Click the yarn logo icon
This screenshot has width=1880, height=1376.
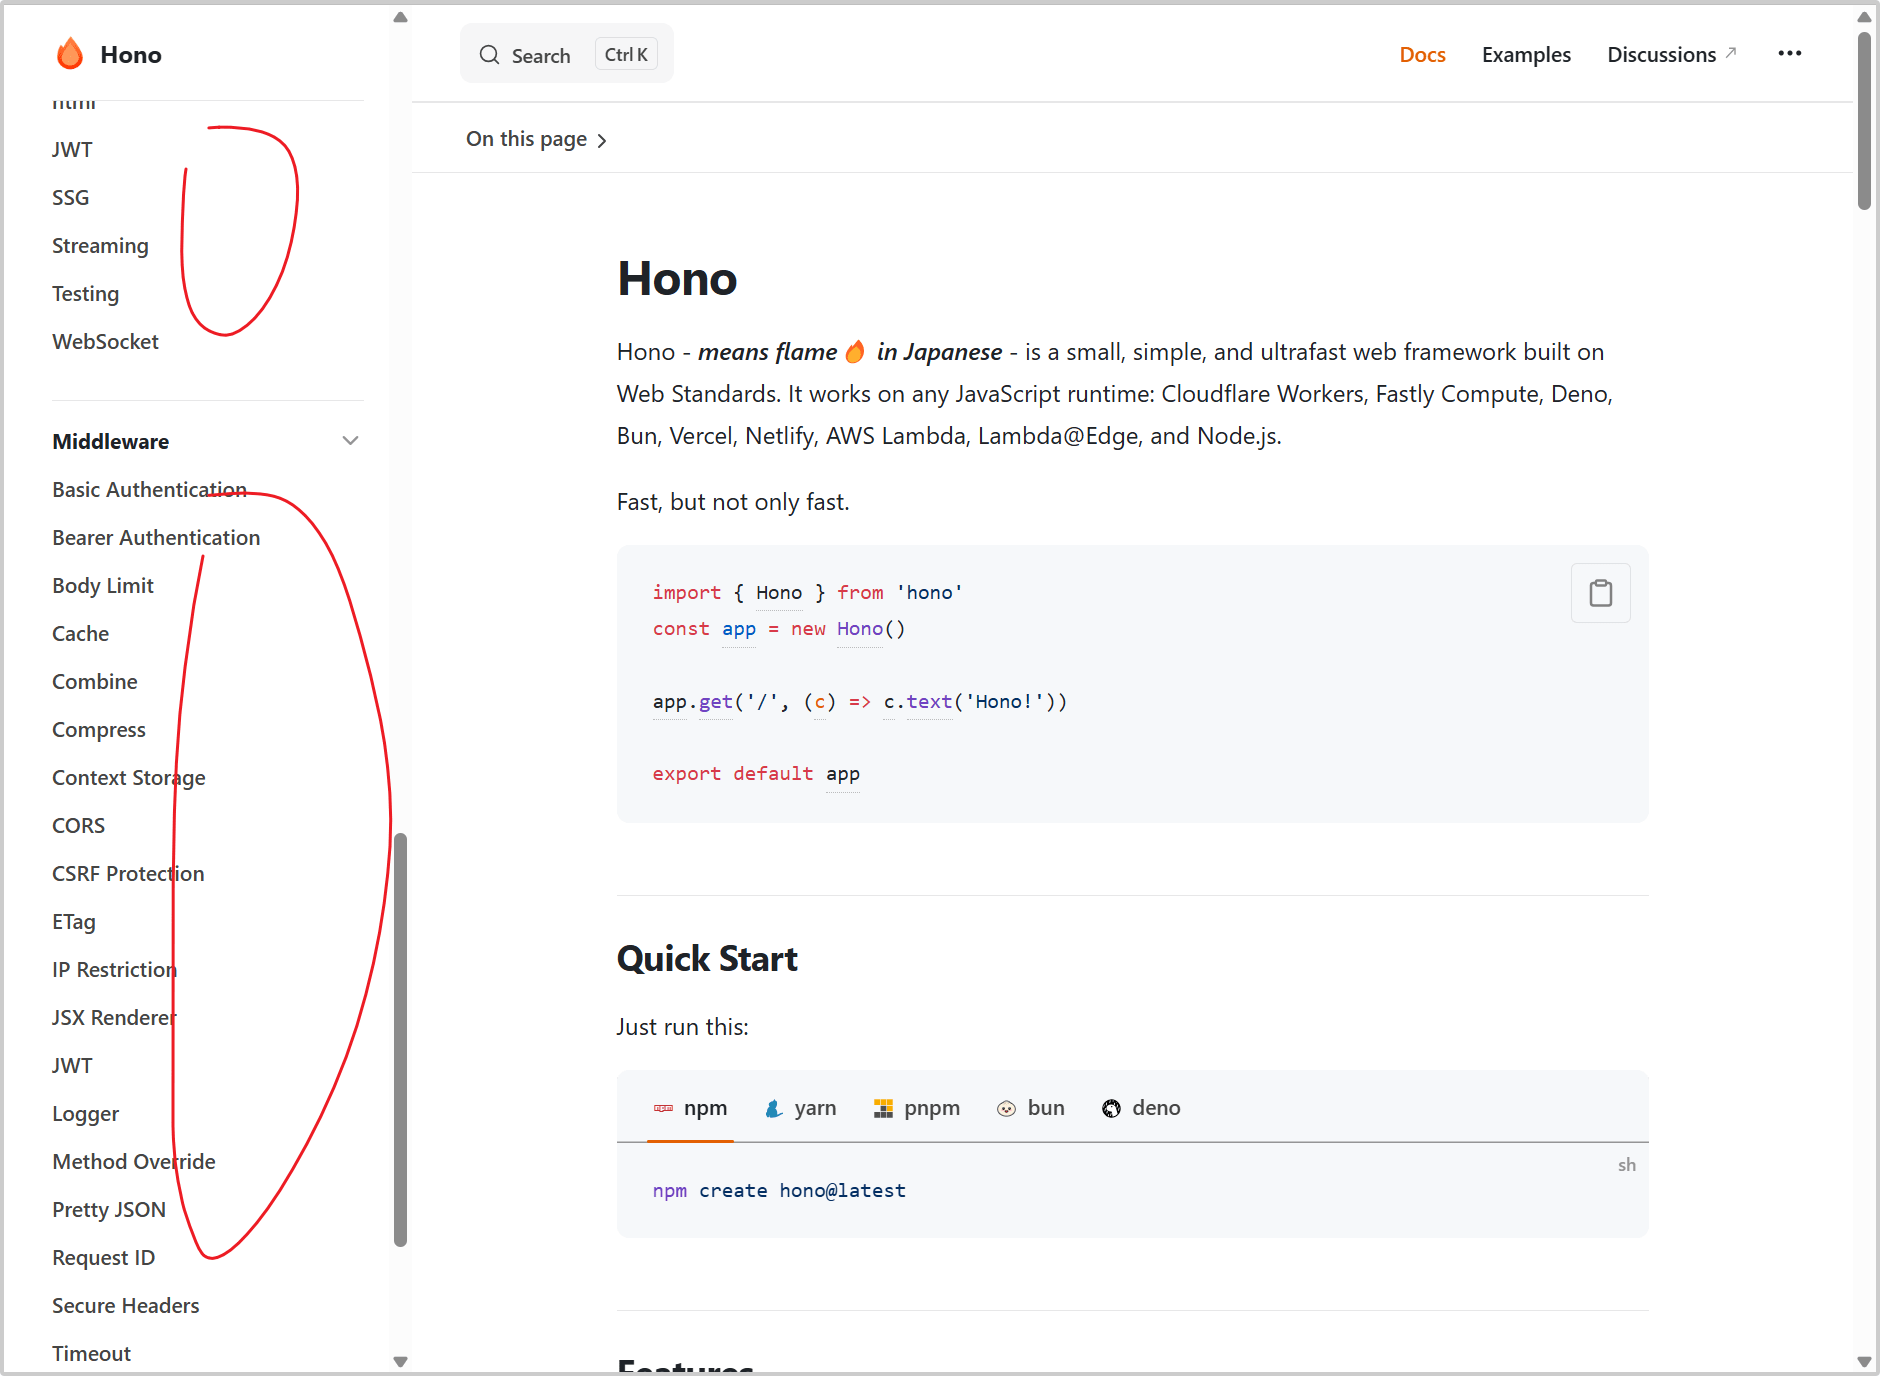(x=773, y=1108)
